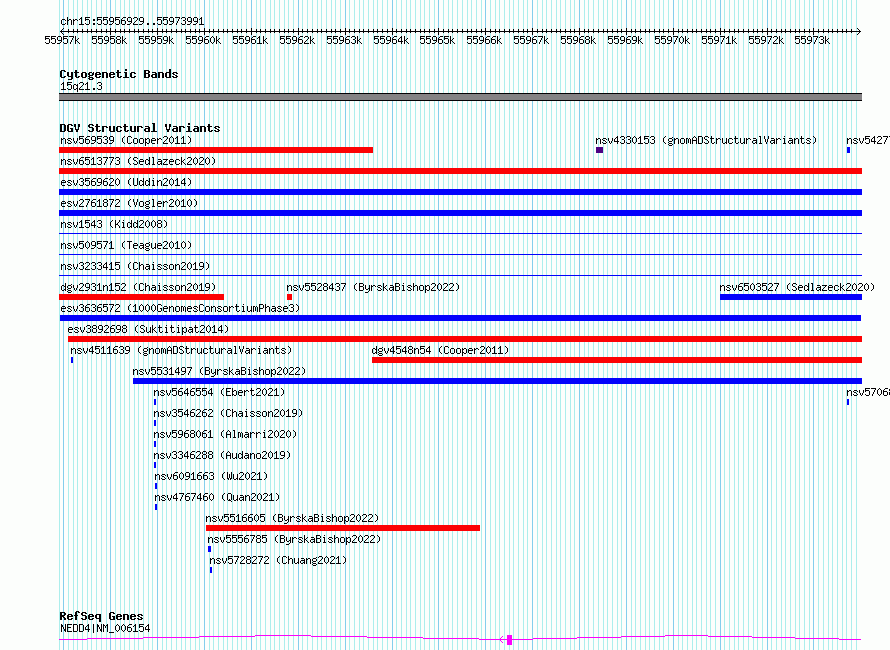Open the nsv1543 (Kidd2008) entry
890x650 pixels.
click(x=114, y=224)
